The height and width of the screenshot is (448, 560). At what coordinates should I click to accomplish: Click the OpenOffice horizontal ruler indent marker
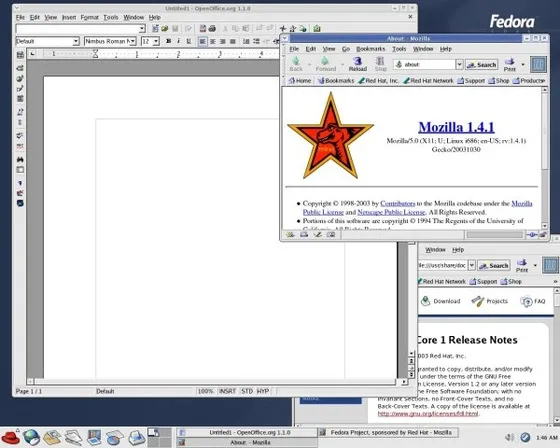(x=95, y=54)
